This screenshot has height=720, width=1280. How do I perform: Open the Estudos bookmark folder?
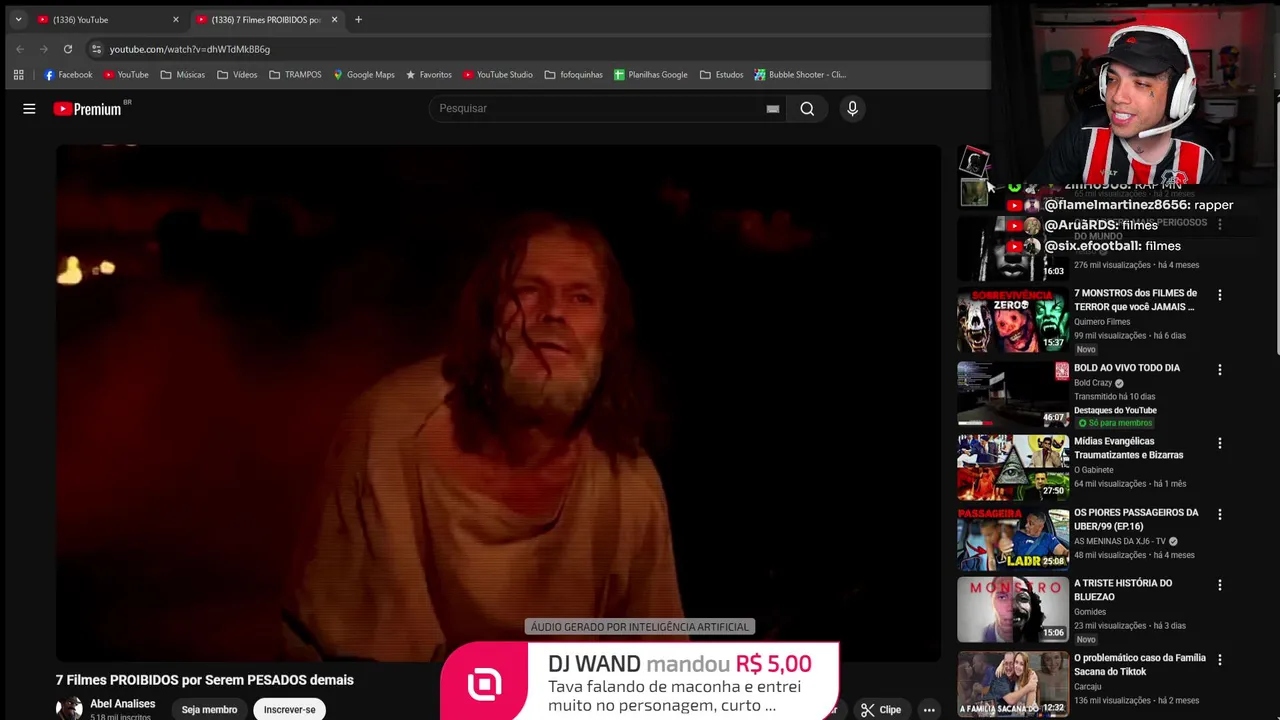click(721, 75)
